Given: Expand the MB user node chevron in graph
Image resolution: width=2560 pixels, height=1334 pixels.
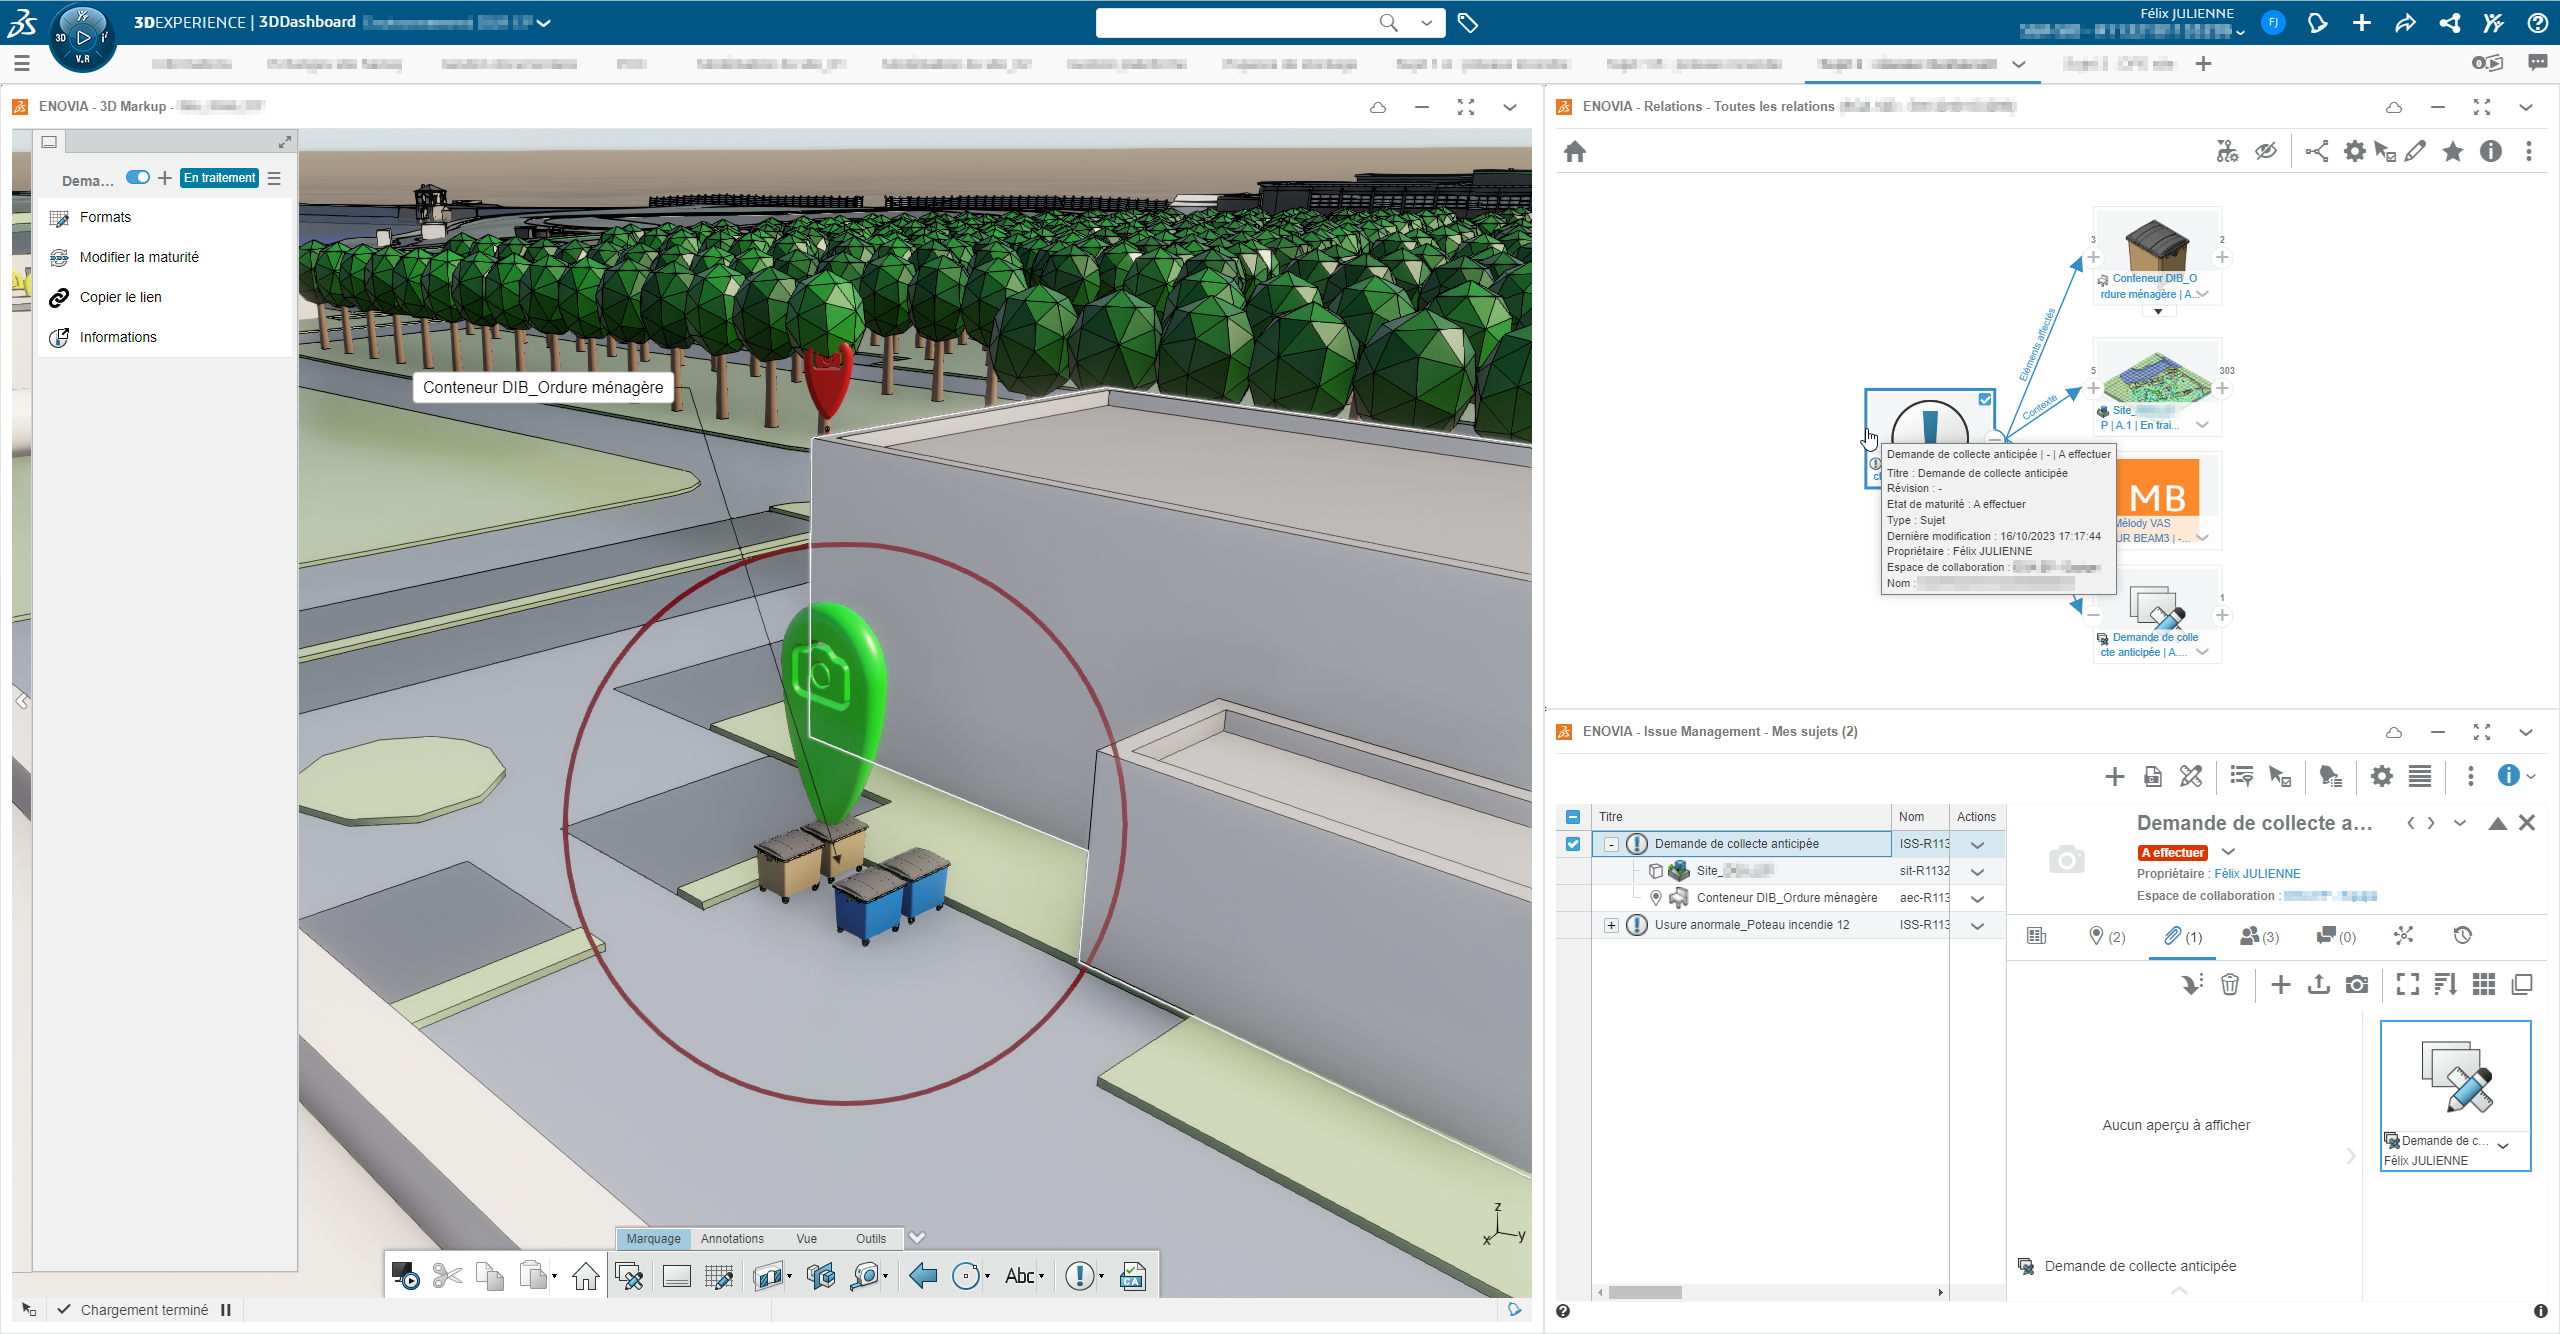Looking at the screenshot, I should pyautogui.click(x=2202, y=538).
